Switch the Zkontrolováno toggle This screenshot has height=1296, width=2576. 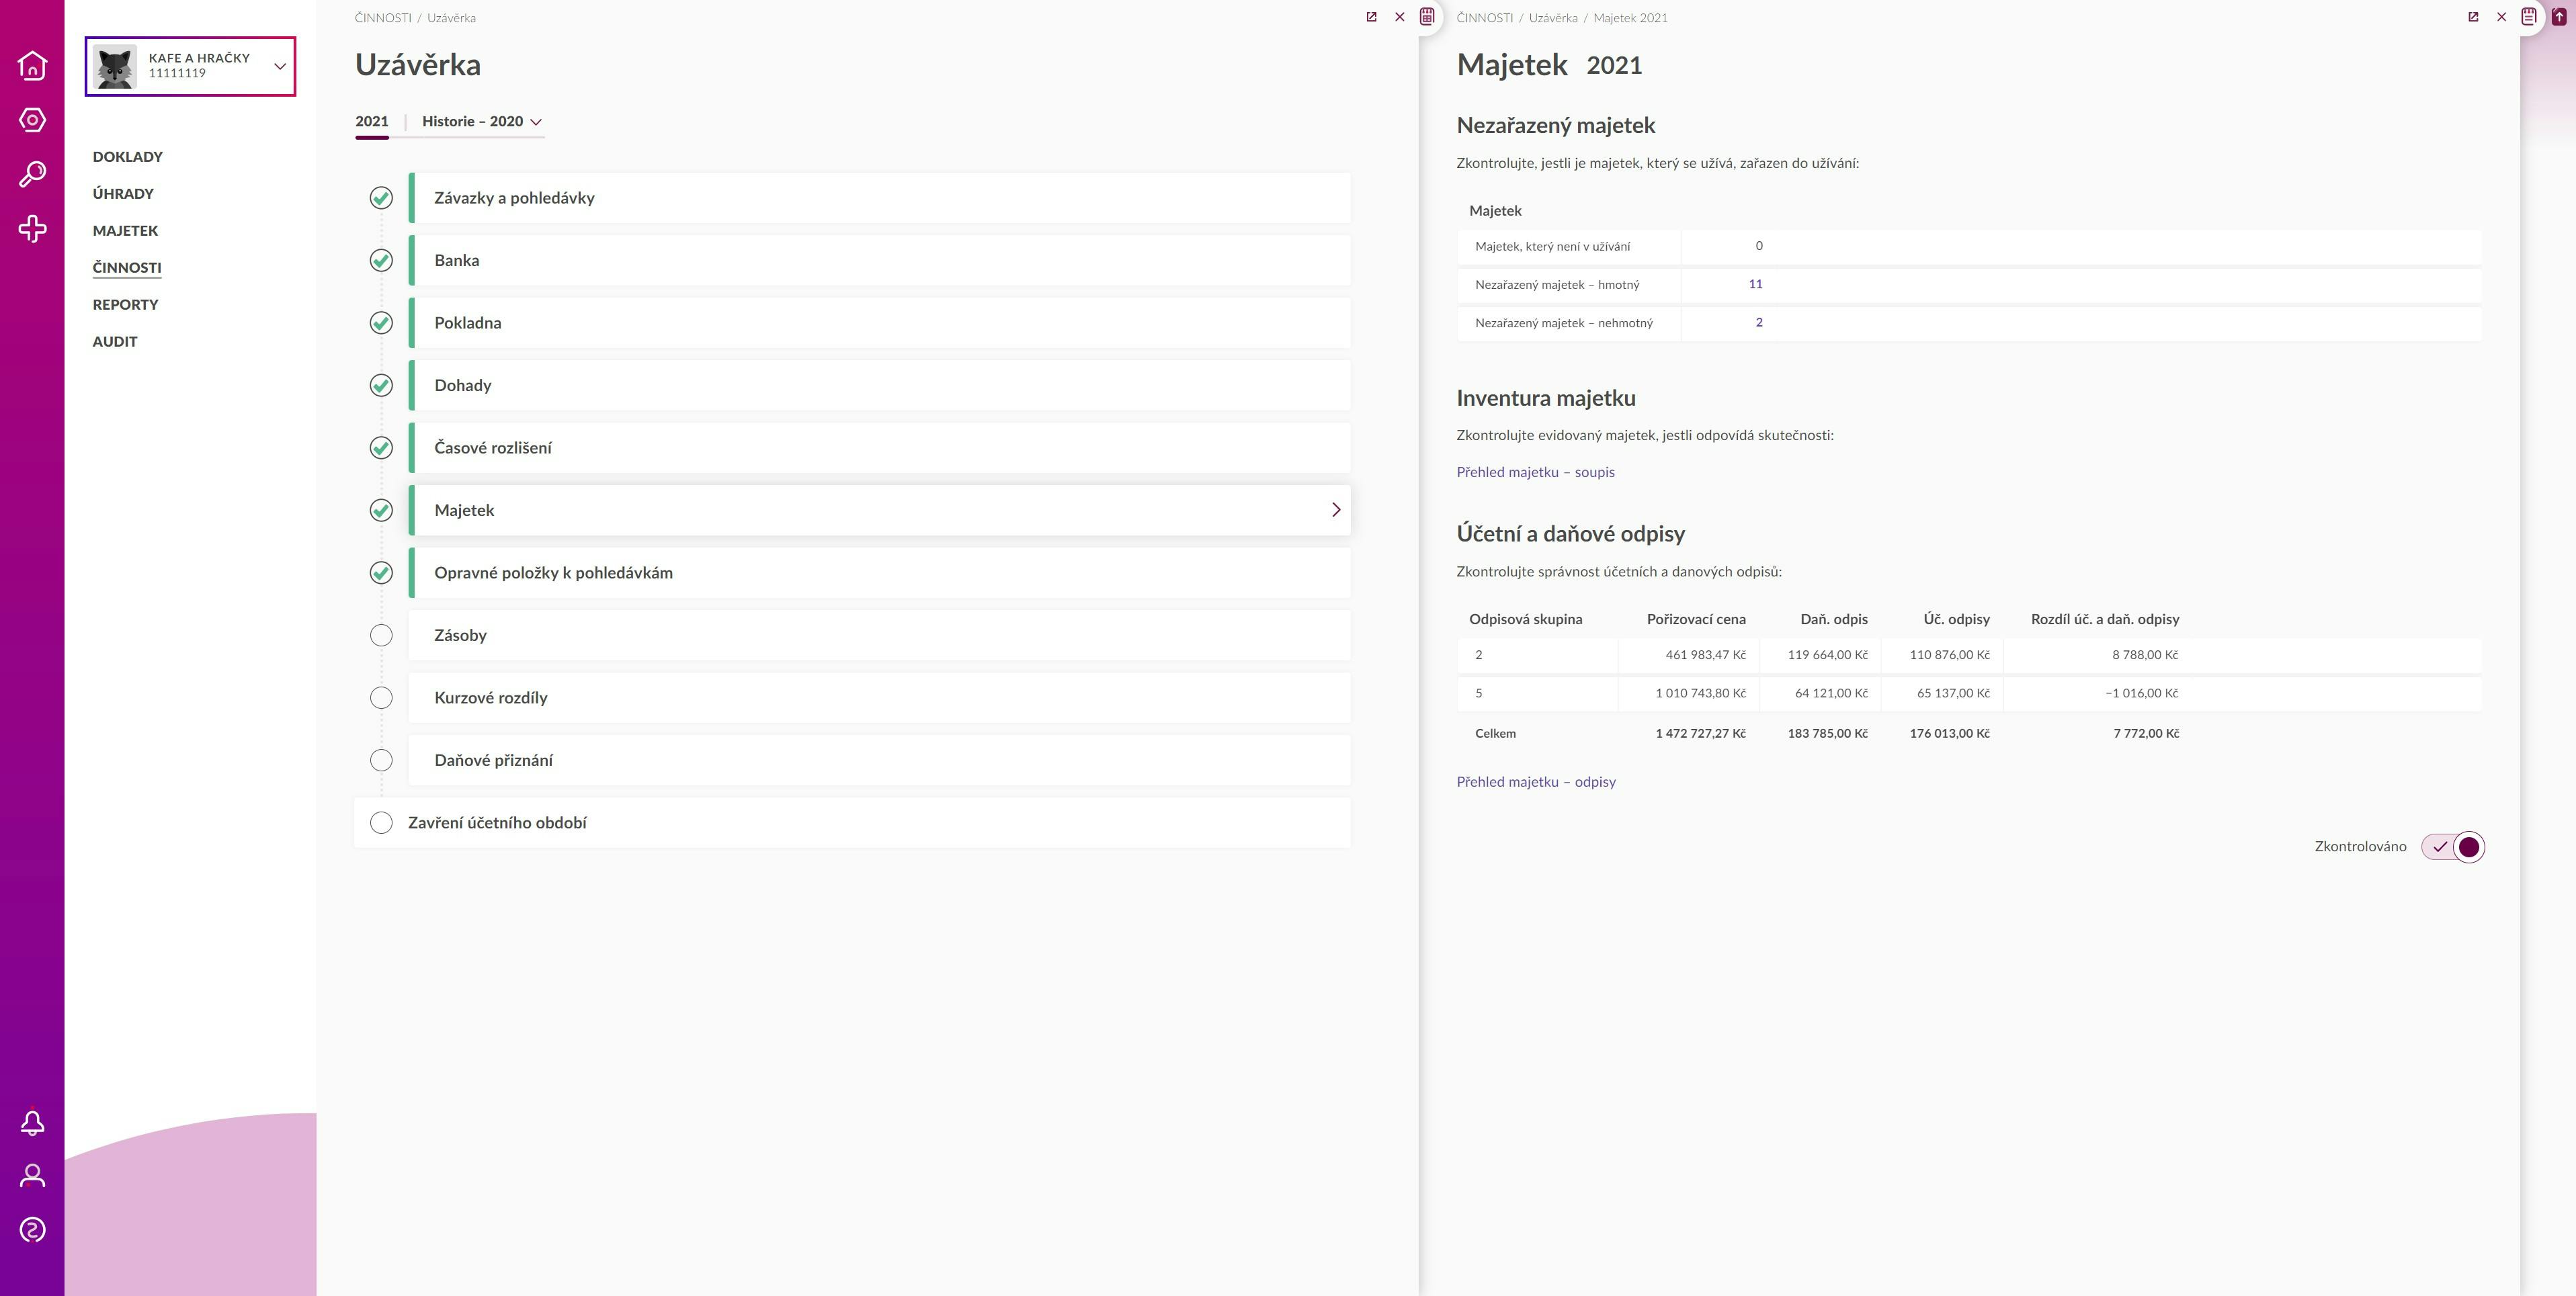pyautogui.click(x=2452, y=847)
